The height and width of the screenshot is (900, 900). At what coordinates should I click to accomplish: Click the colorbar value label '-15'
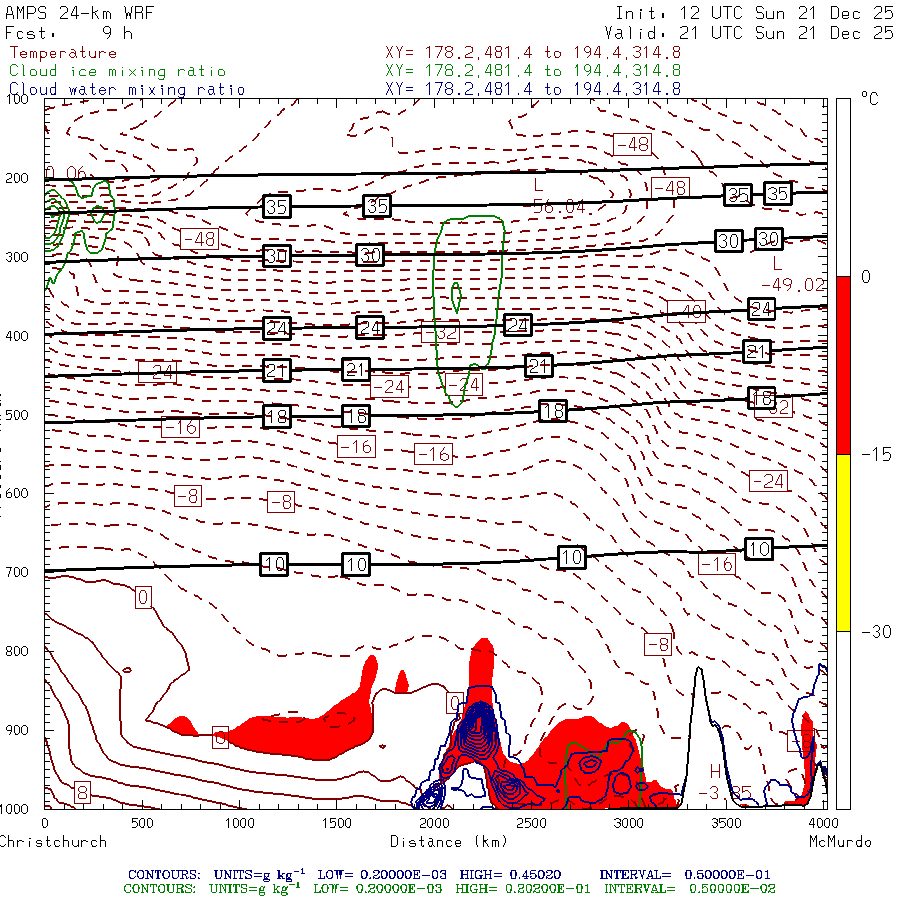coord(876,455)
